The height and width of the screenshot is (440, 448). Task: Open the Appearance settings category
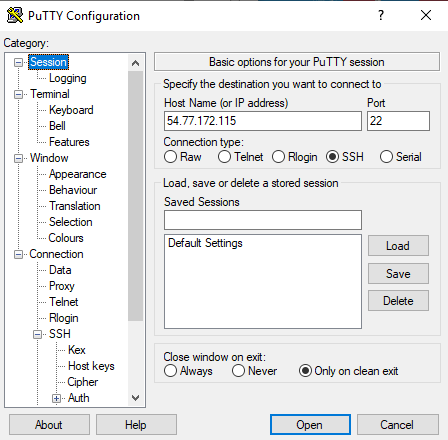[77, 174]
